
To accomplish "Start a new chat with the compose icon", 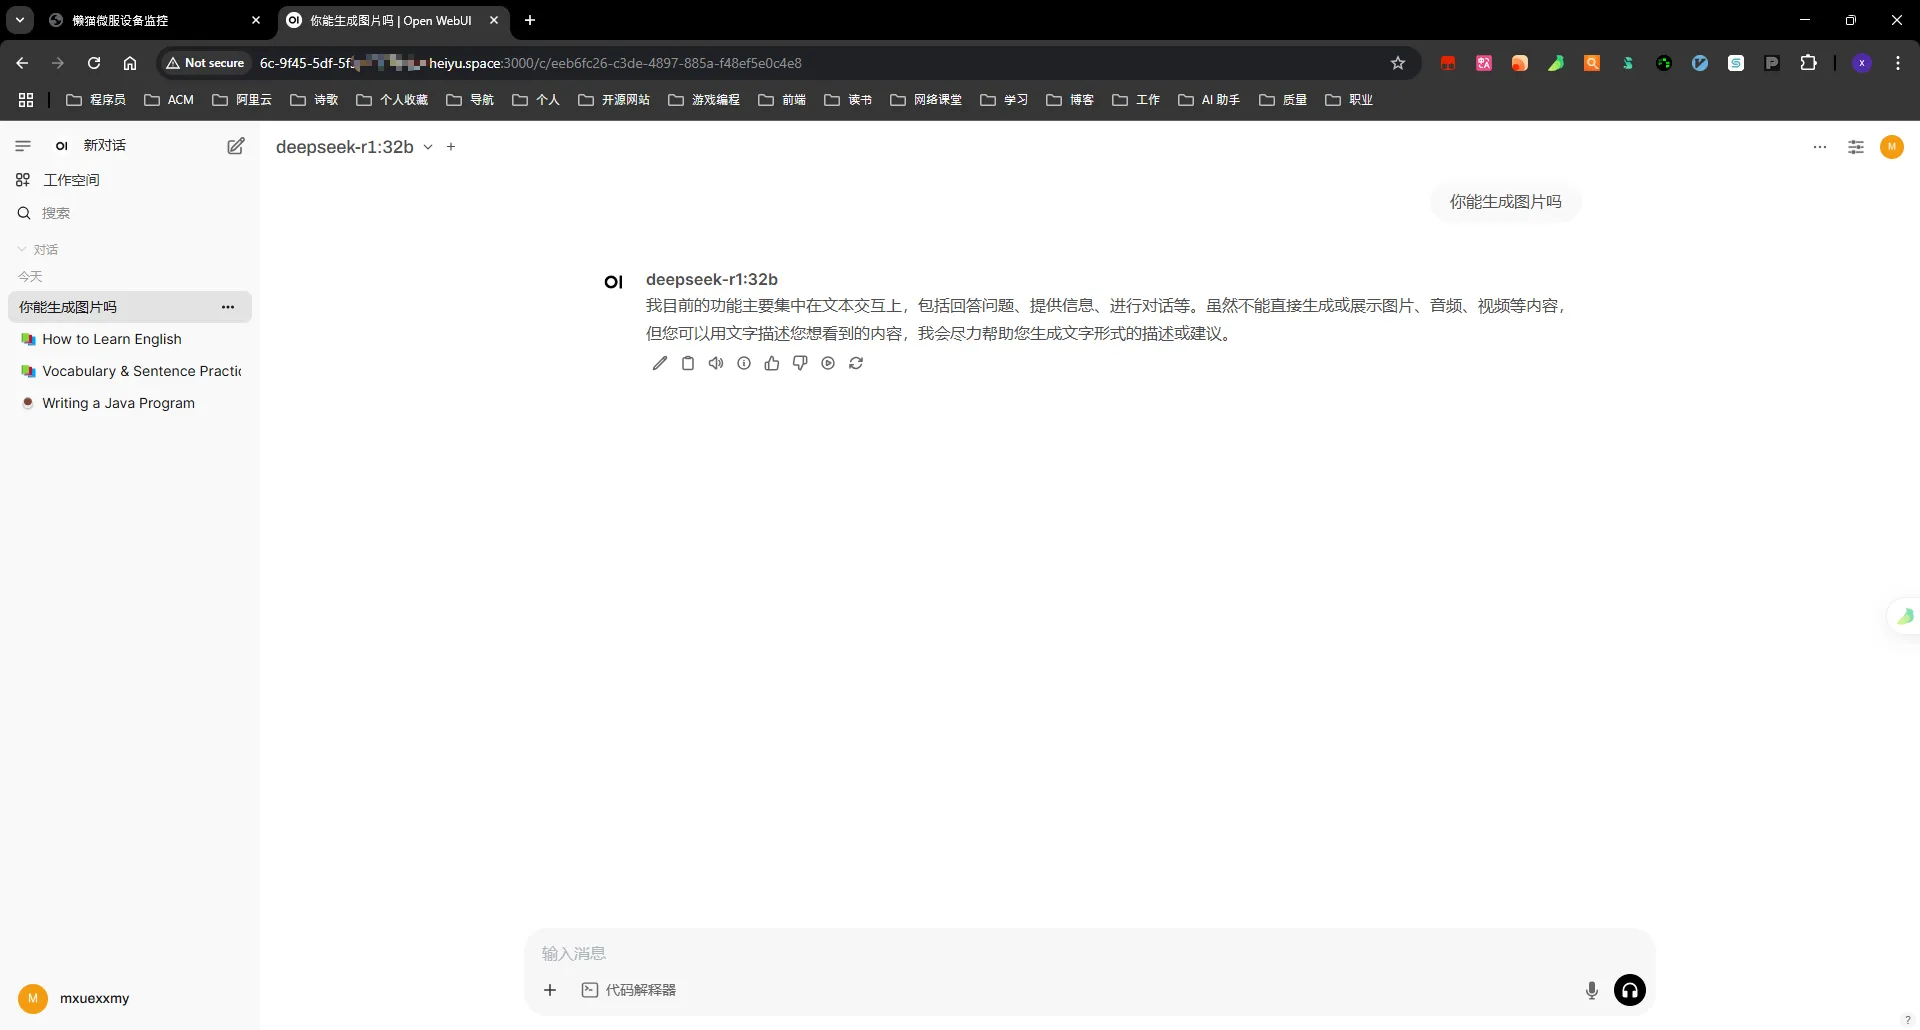I will pyautogui.click(x=236, y=146).
